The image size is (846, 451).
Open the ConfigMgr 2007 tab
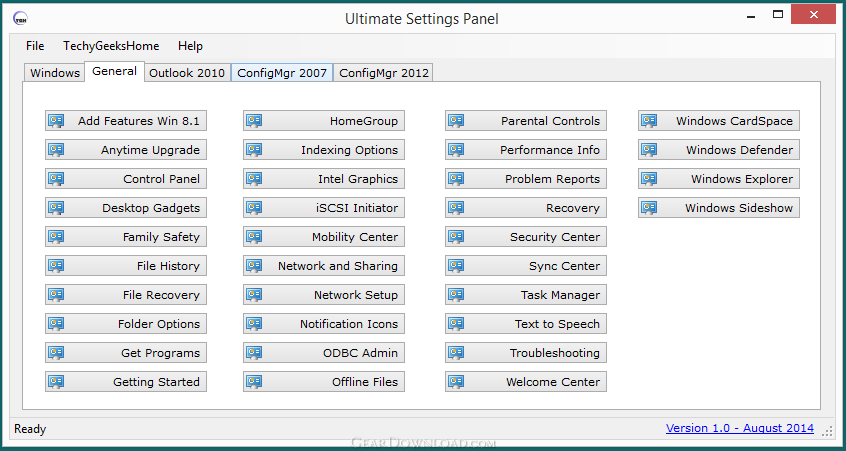tap(282, 73)
